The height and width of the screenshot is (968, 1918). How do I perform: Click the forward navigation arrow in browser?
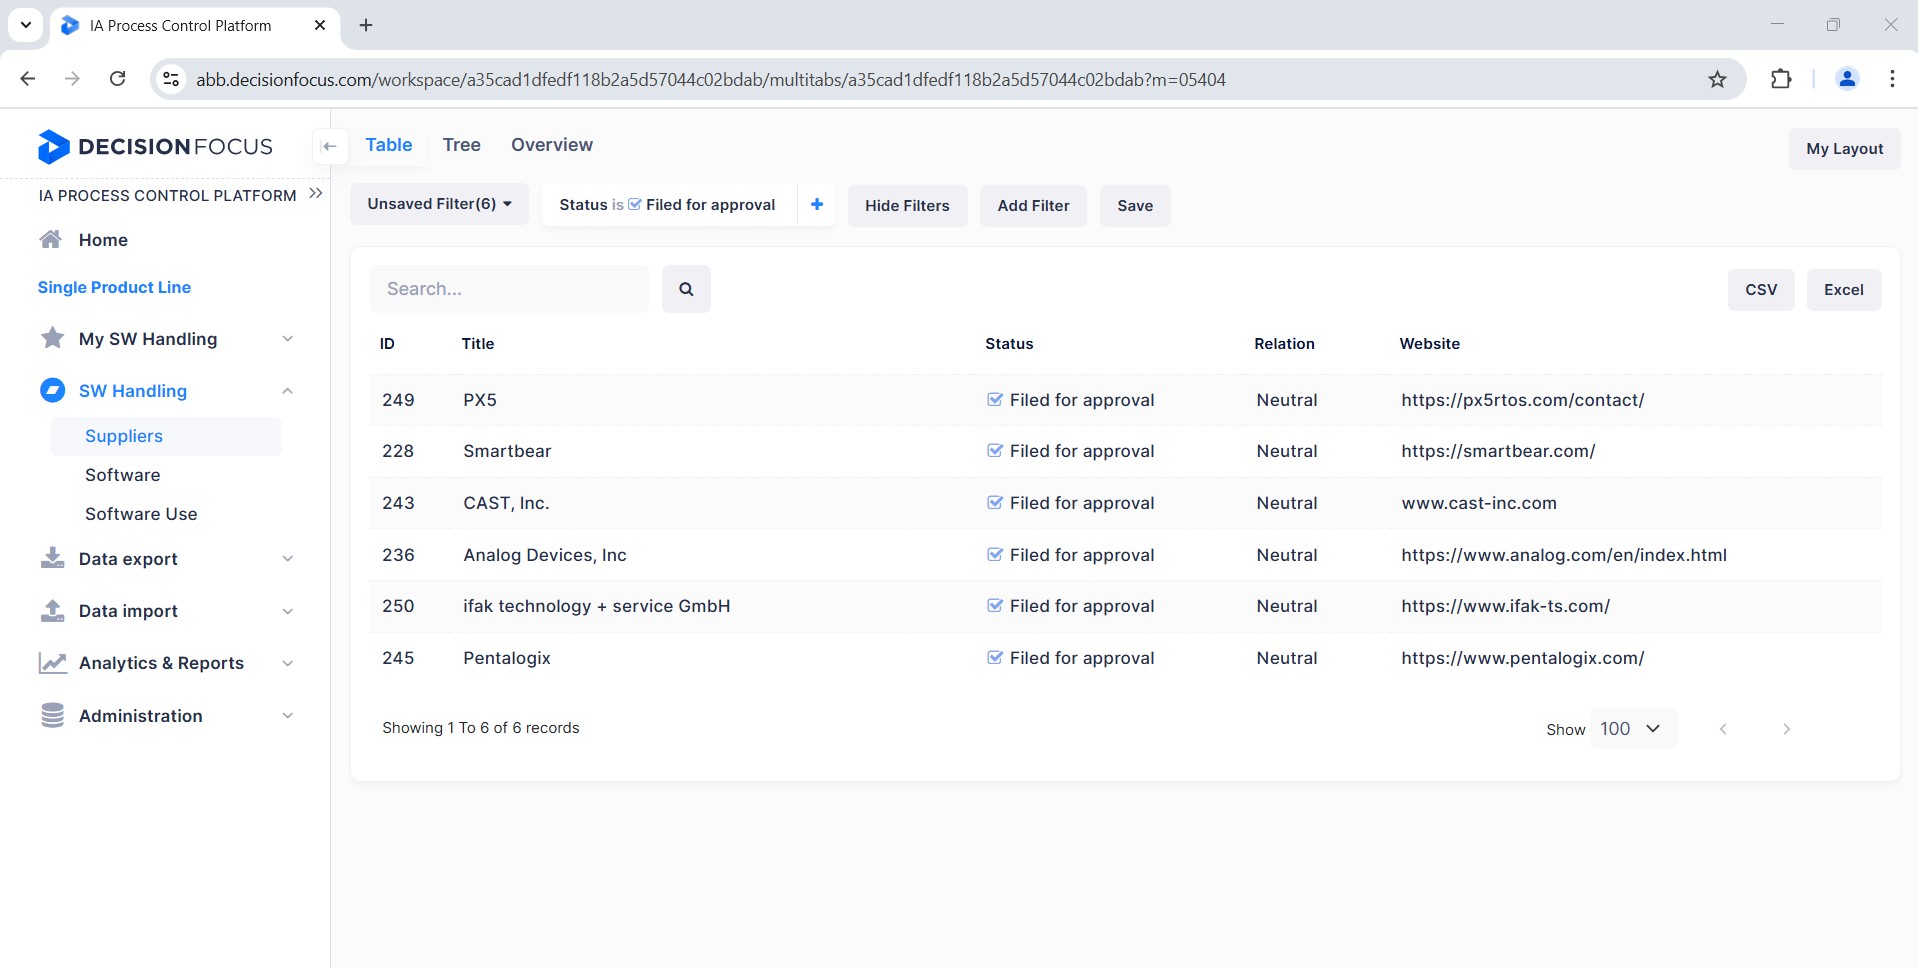click(72, 79)
